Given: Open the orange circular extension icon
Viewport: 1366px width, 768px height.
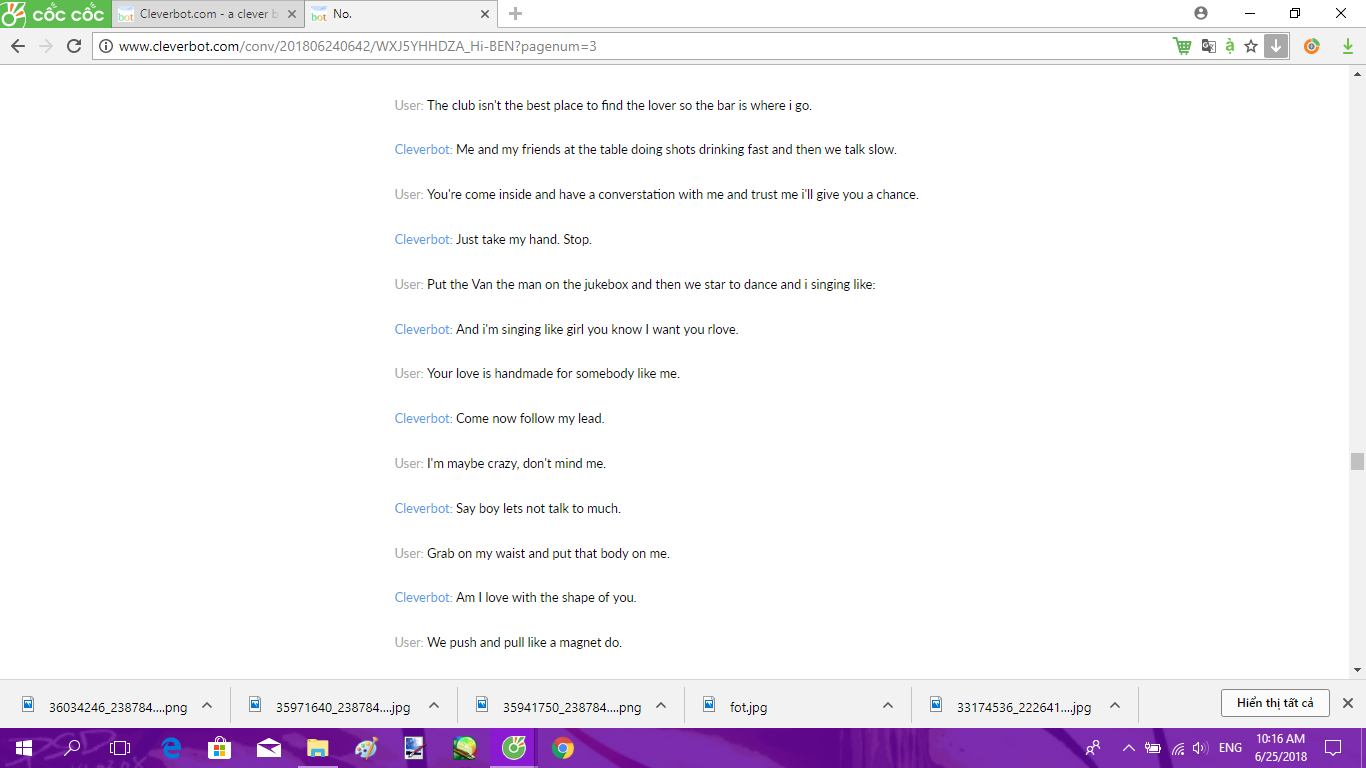Looking at the screenshot, I should [1312, 46].
